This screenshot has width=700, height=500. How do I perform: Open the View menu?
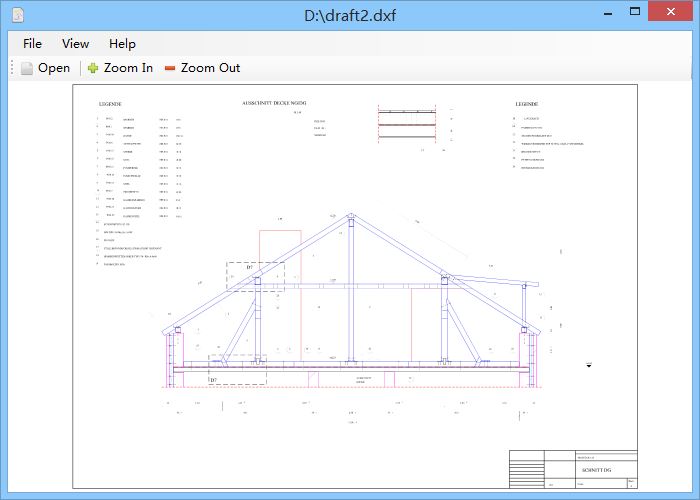pos(75,43)
